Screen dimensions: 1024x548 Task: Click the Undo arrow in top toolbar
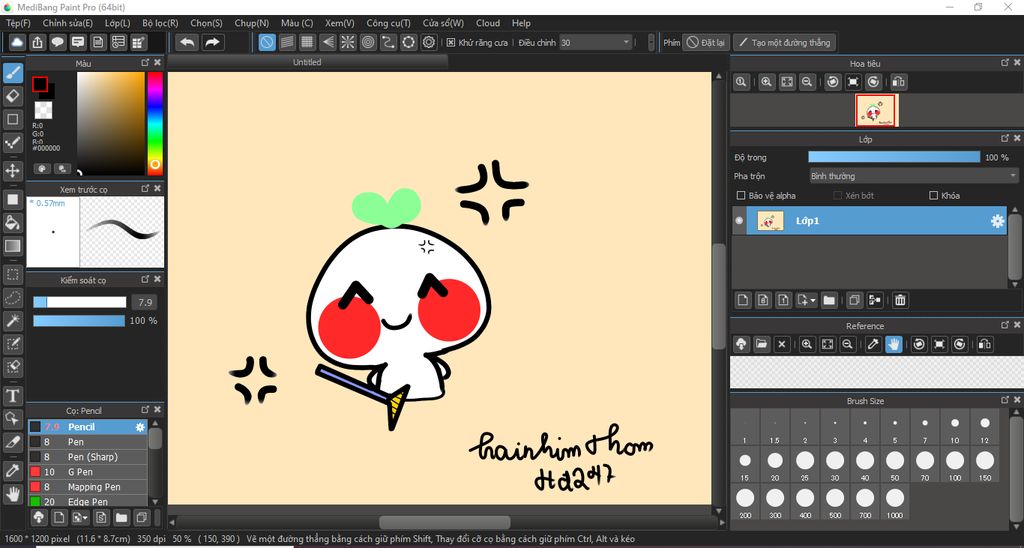pos(187,42)
